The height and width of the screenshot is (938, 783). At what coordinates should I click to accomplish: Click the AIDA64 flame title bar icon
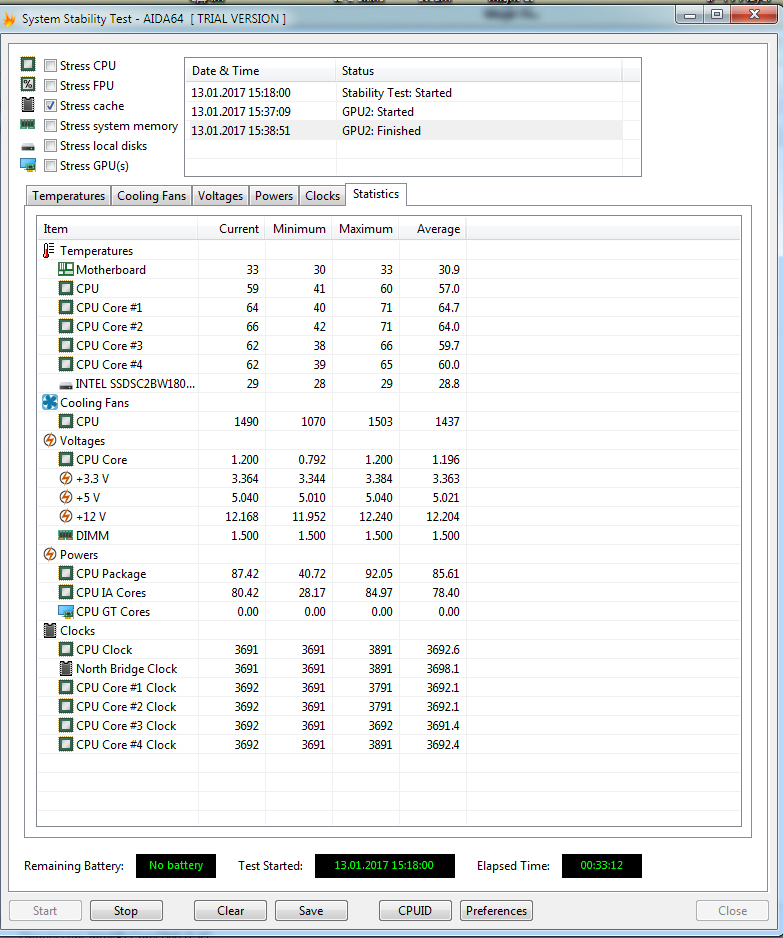pos(9,19)
